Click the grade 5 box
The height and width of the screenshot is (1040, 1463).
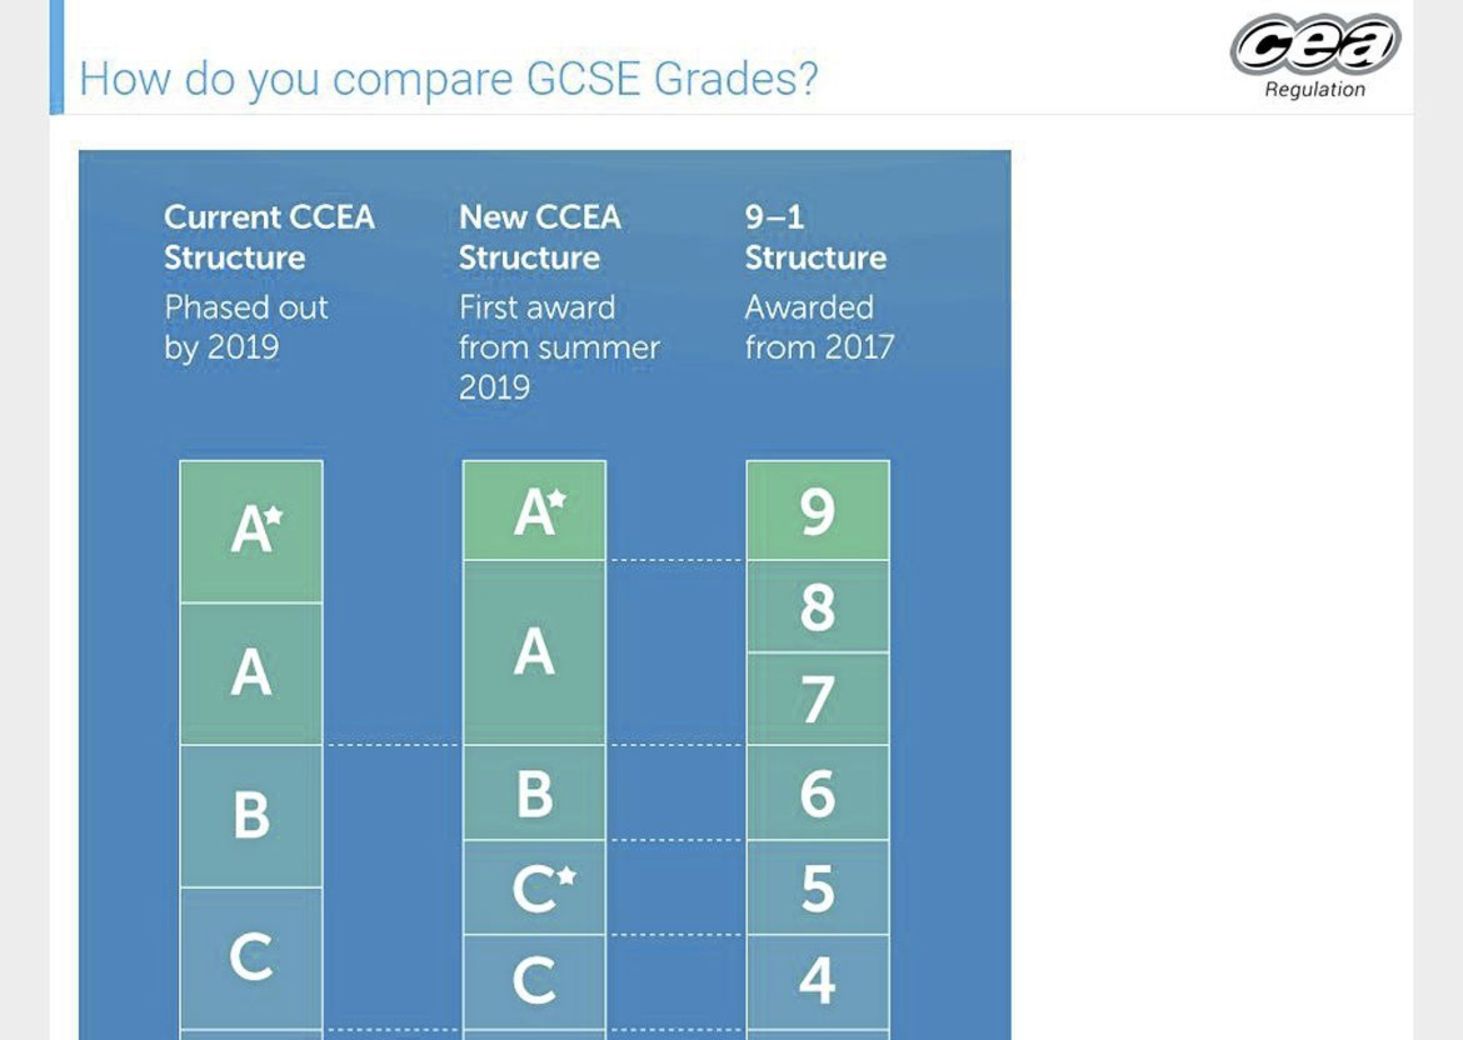(x=817, y=887)
